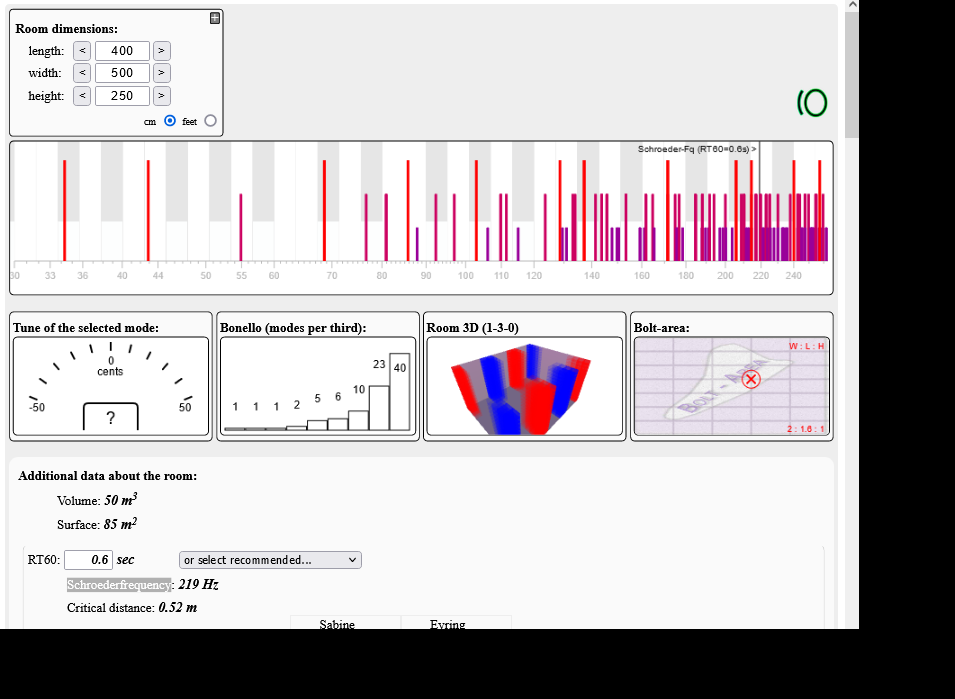Click the red X marker in Bolt-area chart

(752, 379)
